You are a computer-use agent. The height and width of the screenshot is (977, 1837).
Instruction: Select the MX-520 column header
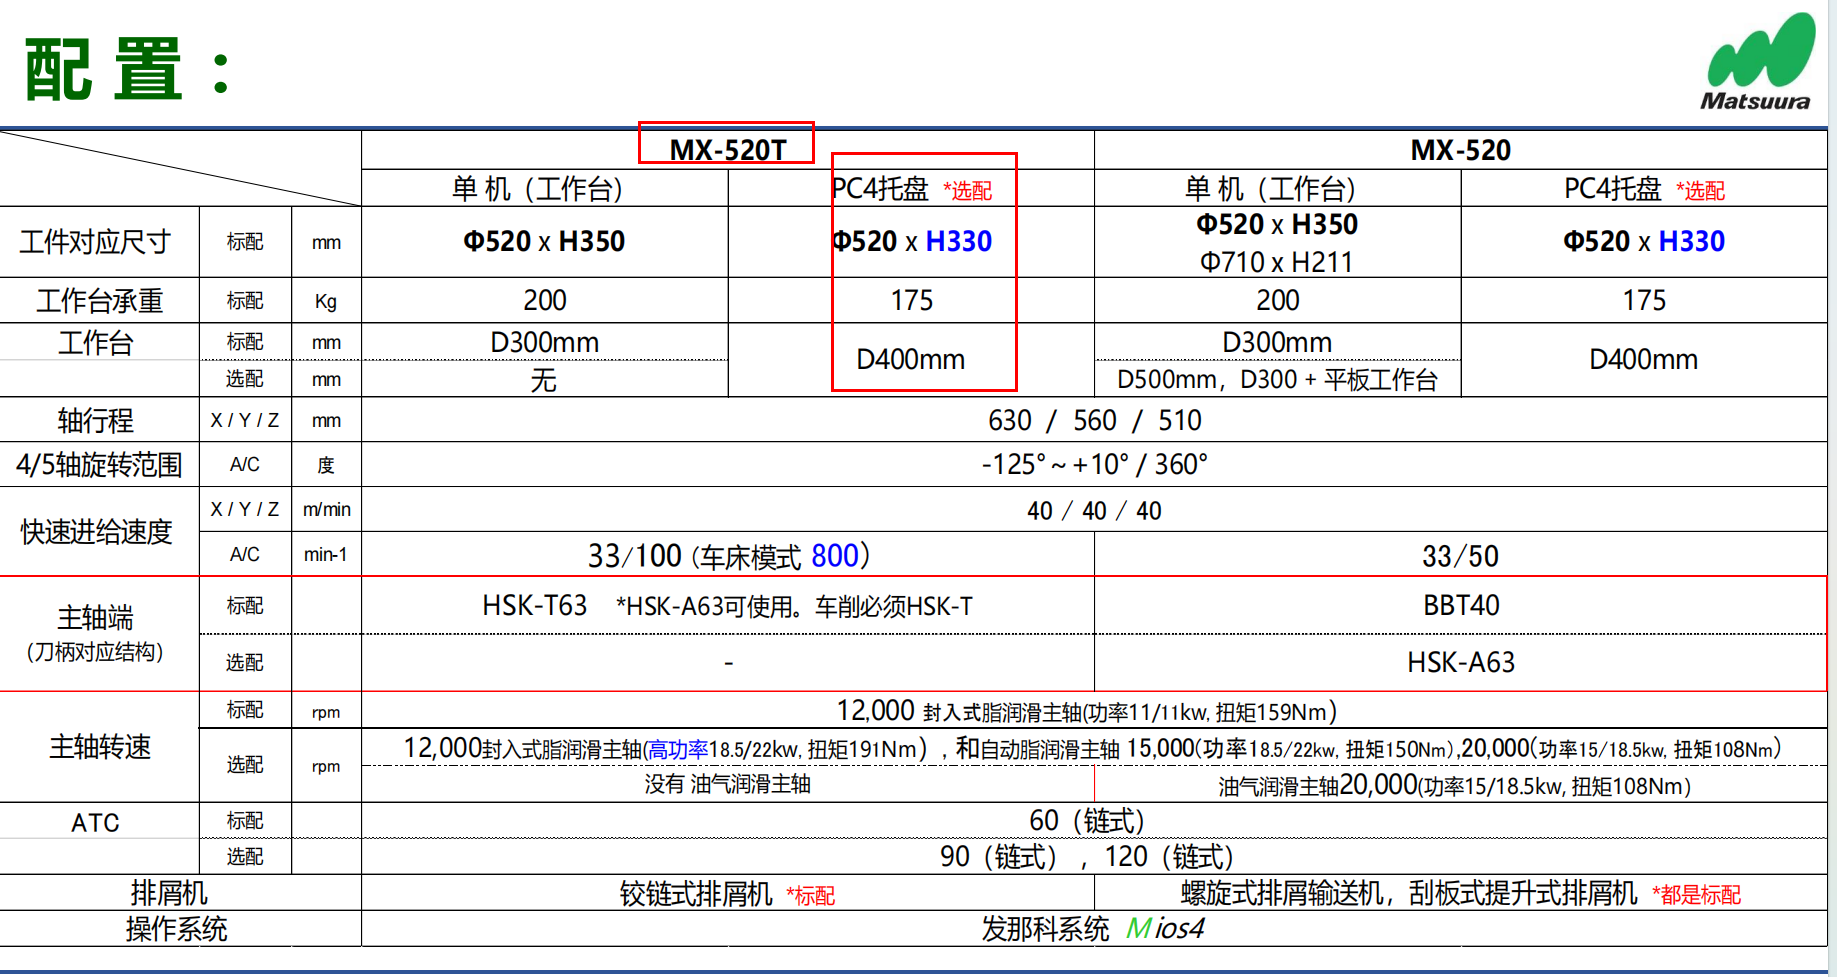click(x=1460, y=150)
